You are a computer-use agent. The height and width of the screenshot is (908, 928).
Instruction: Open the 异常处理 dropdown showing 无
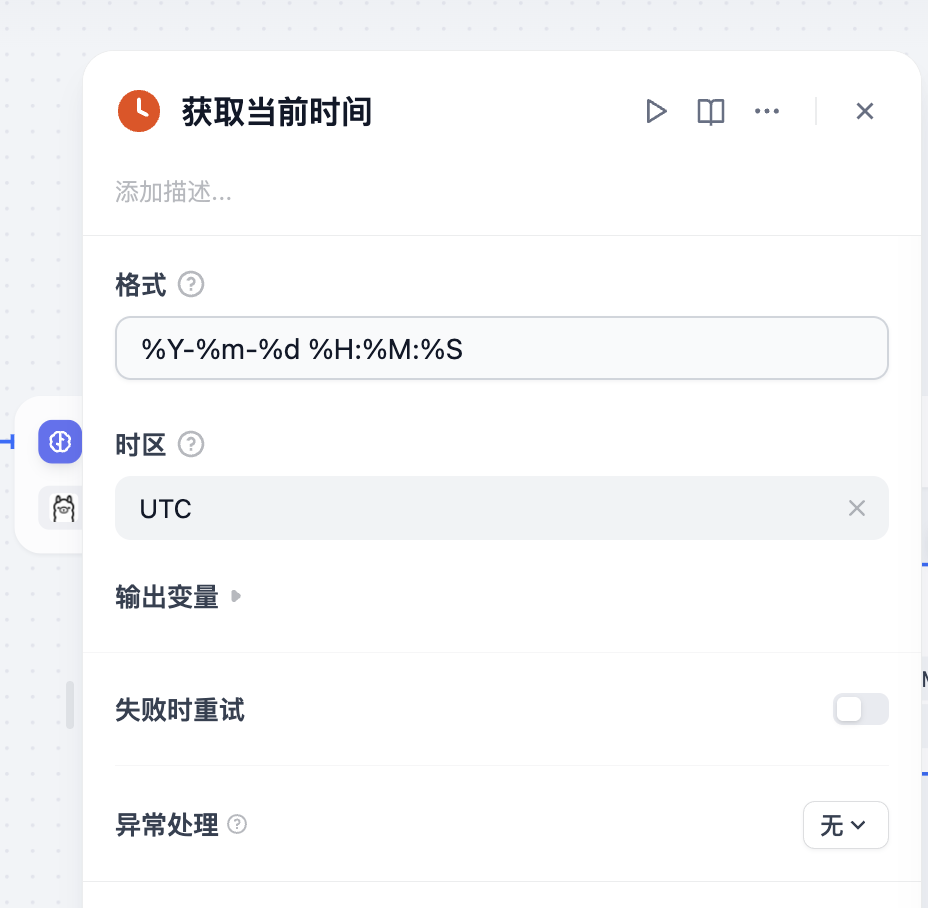click(845, 825)
